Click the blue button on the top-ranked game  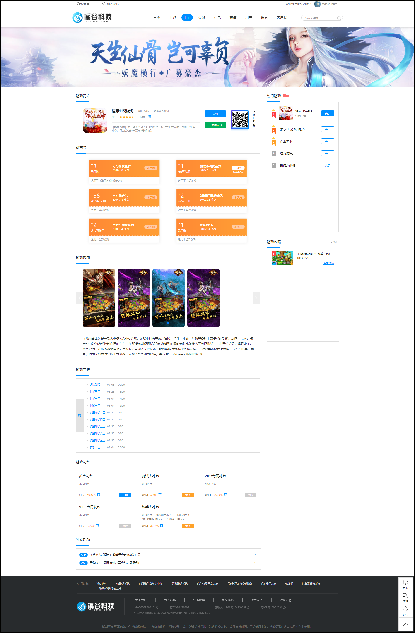[327, 113]
